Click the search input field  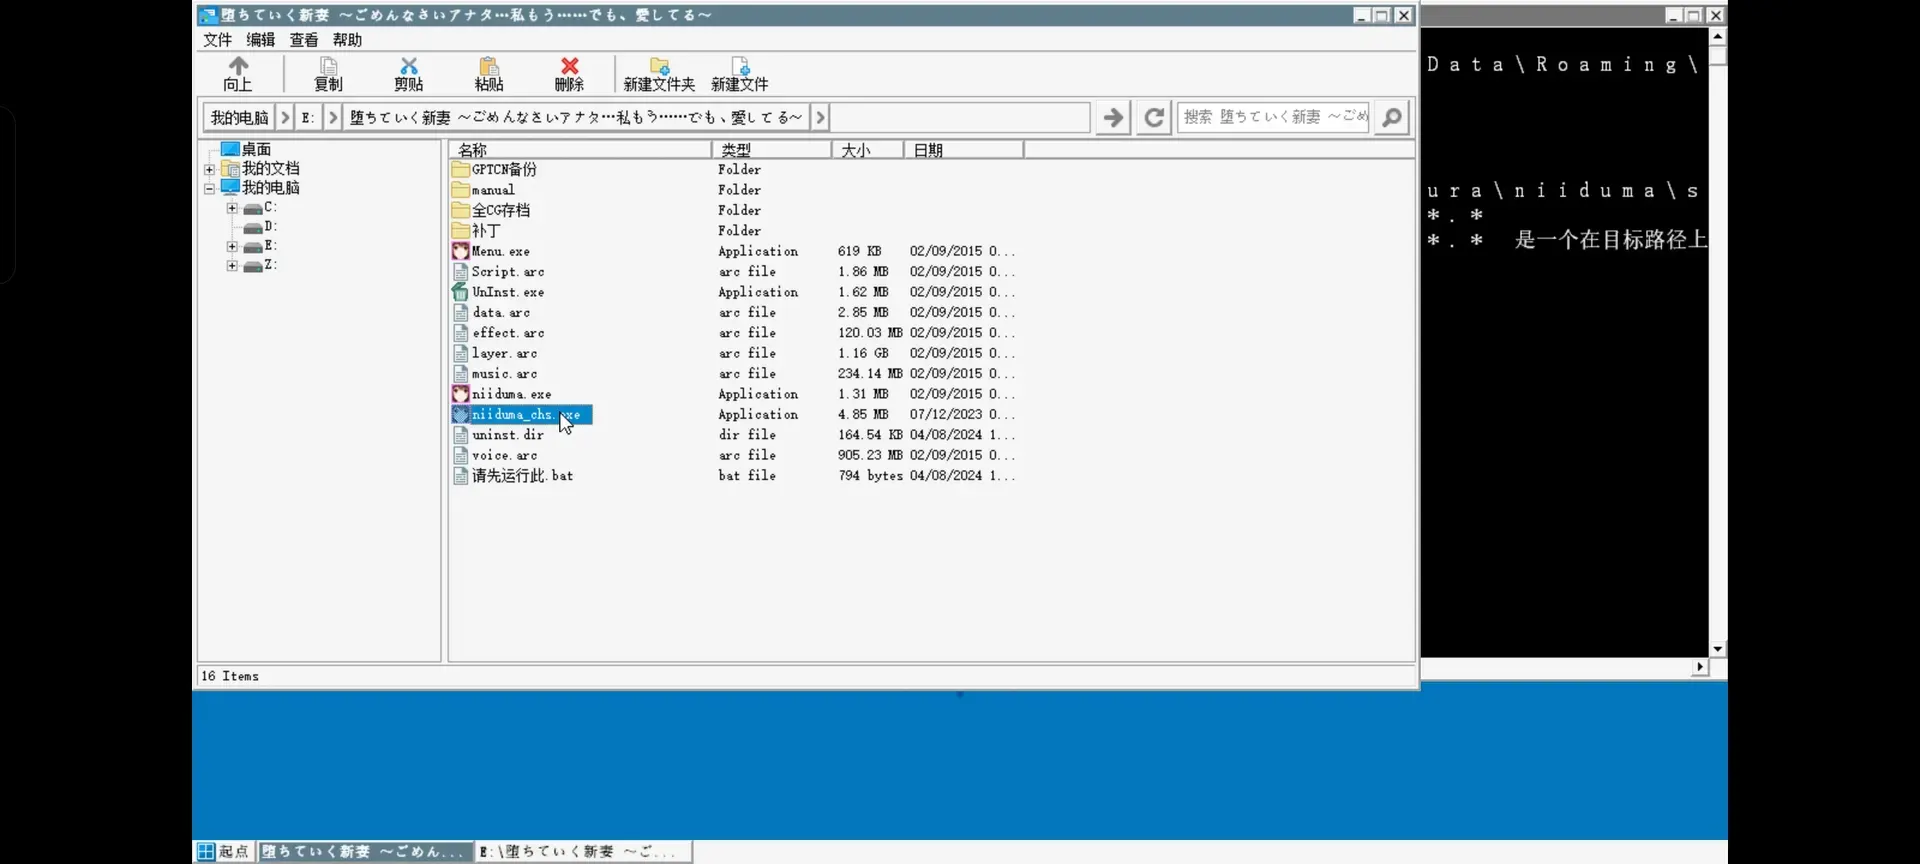click(x=1274, y=117)
